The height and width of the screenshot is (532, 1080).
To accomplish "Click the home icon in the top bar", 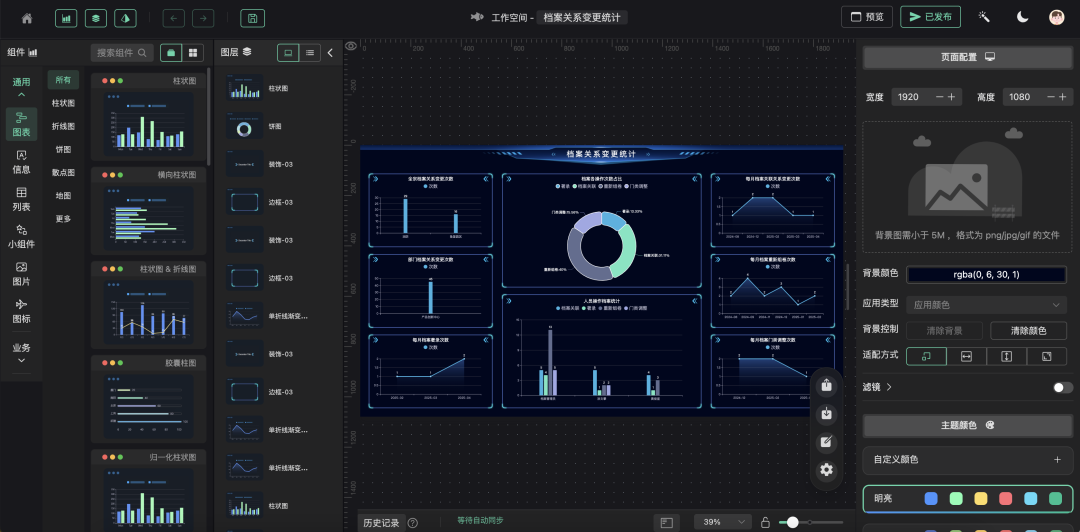I will [27, 18].
